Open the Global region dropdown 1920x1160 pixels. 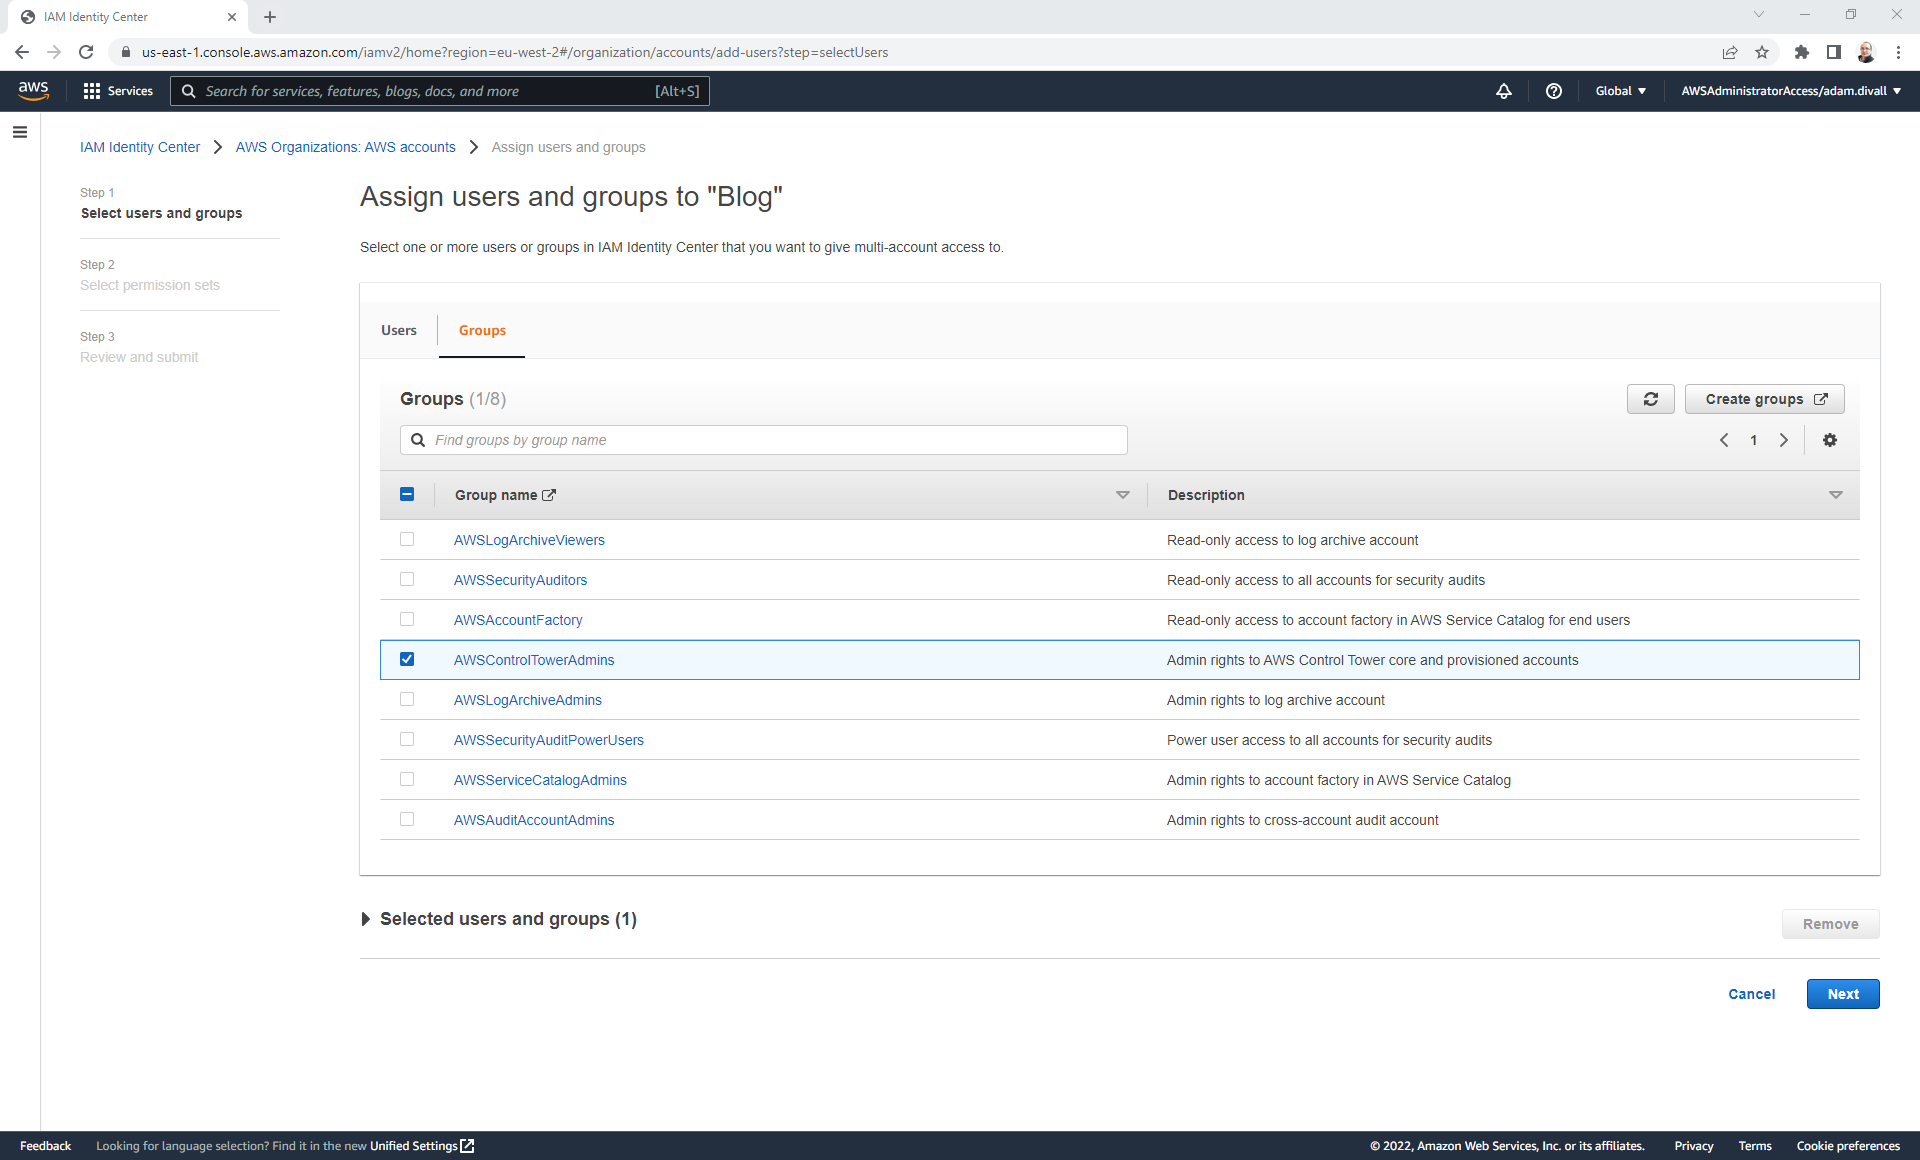pyautogui.click(x=1620, y=91)
